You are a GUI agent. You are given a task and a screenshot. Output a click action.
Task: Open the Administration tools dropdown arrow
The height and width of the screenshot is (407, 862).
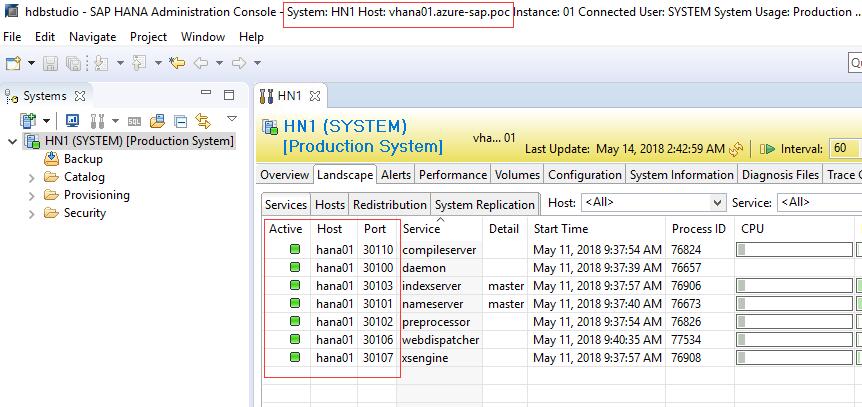point(115,120)
